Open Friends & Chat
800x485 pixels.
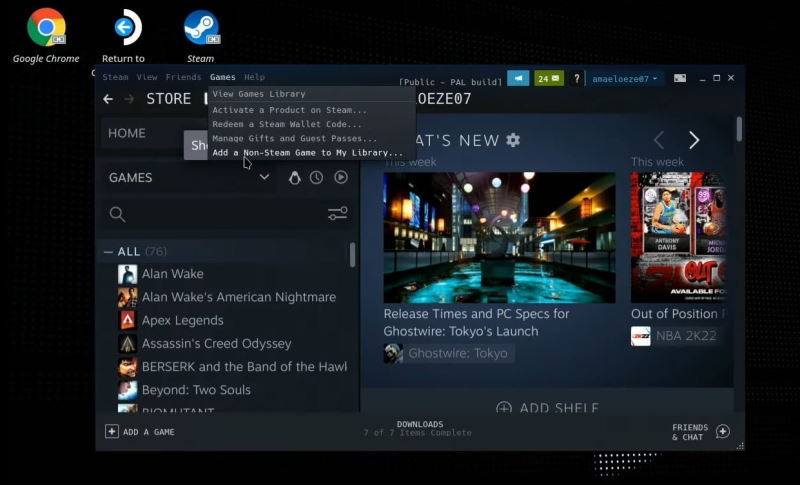click(701, 431)
